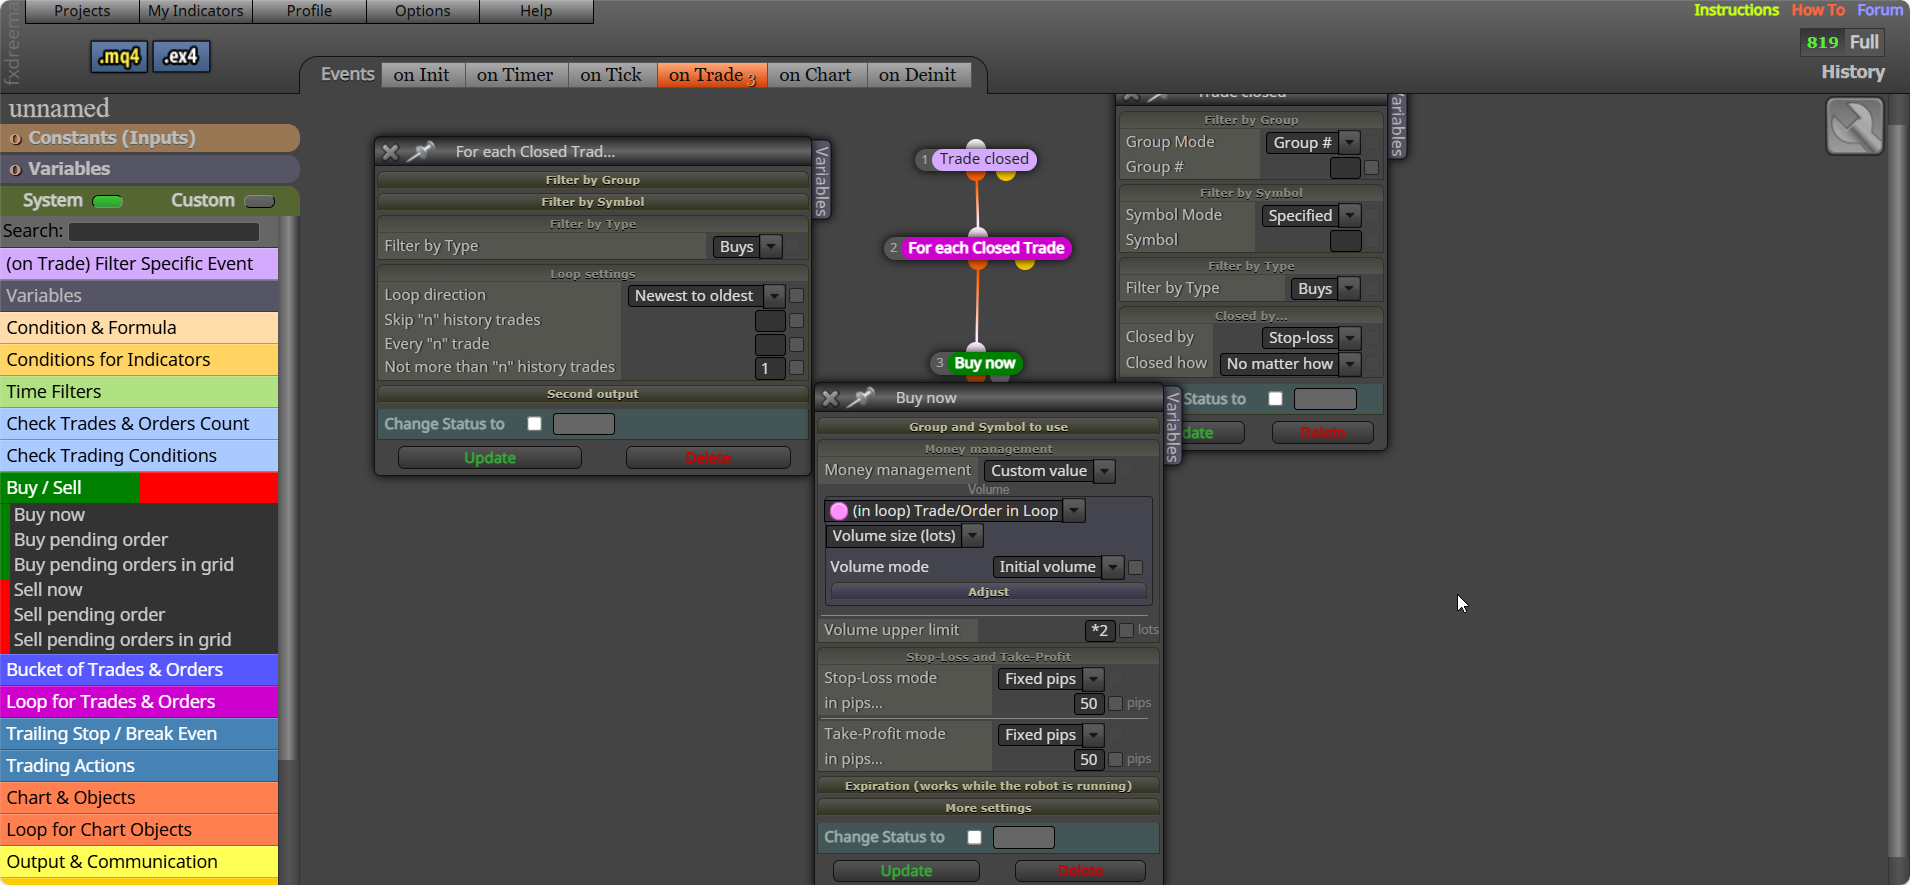Select the Trade closed node
The height and width of the screenshot is (885, 1910).
[x=984, y=159]
